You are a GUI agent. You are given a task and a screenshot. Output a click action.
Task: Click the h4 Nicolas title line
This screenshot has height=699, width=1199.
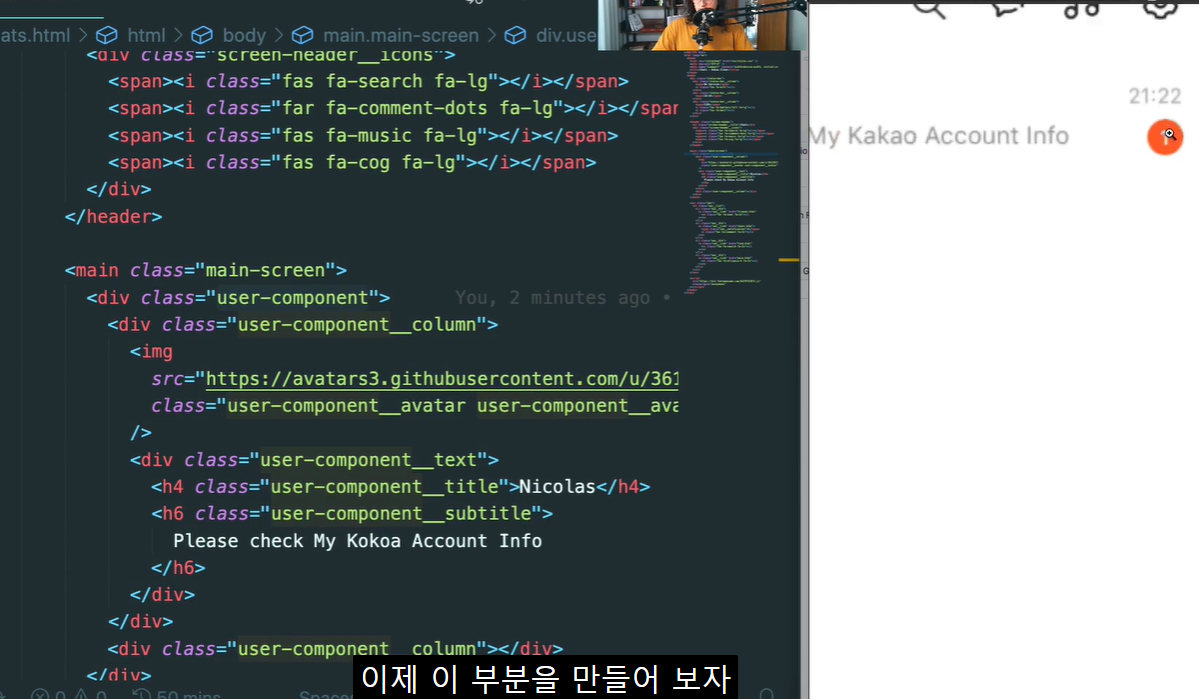(401, 487)
